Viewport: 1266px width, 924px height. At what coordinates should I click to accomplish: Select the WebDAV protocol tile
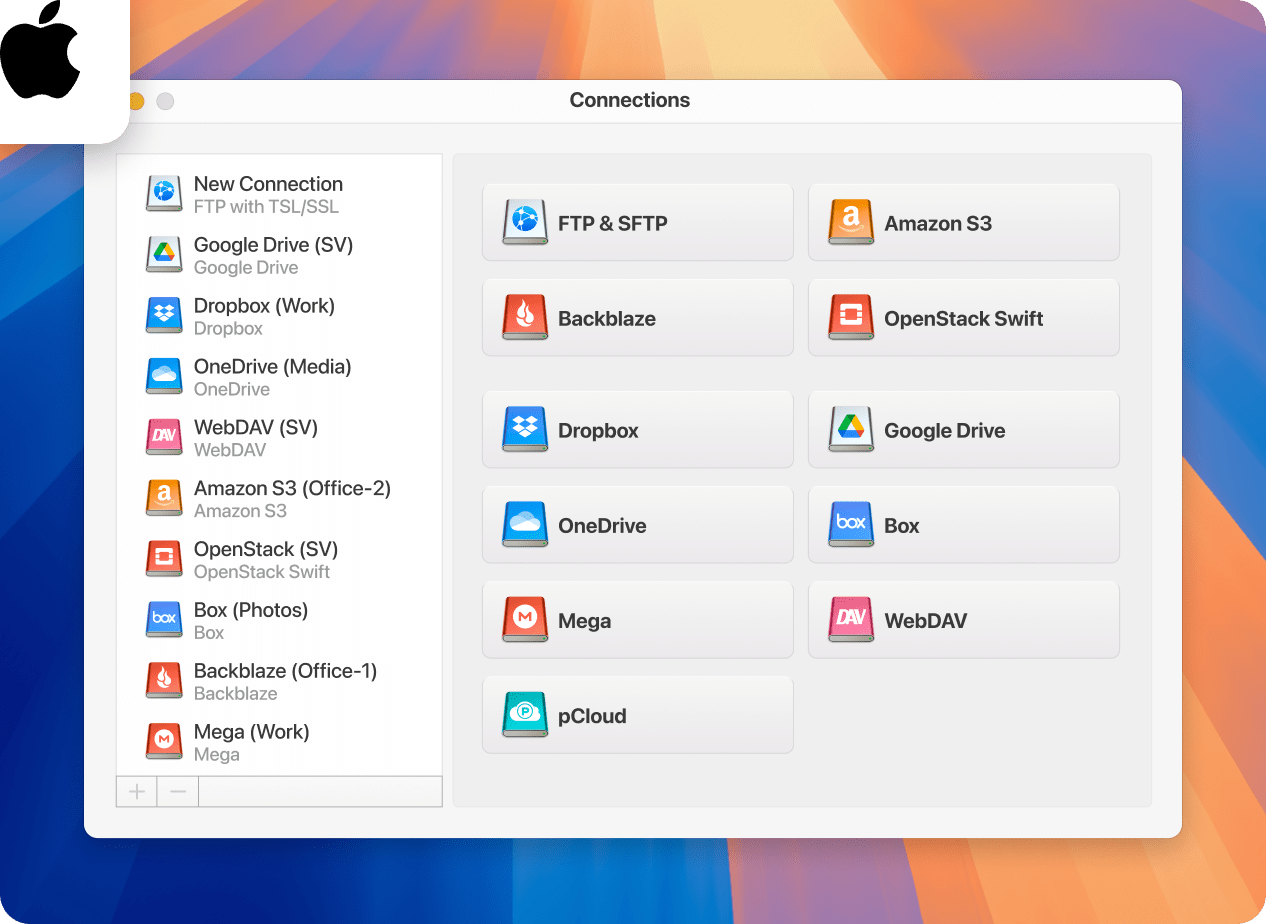pos(963,620)
